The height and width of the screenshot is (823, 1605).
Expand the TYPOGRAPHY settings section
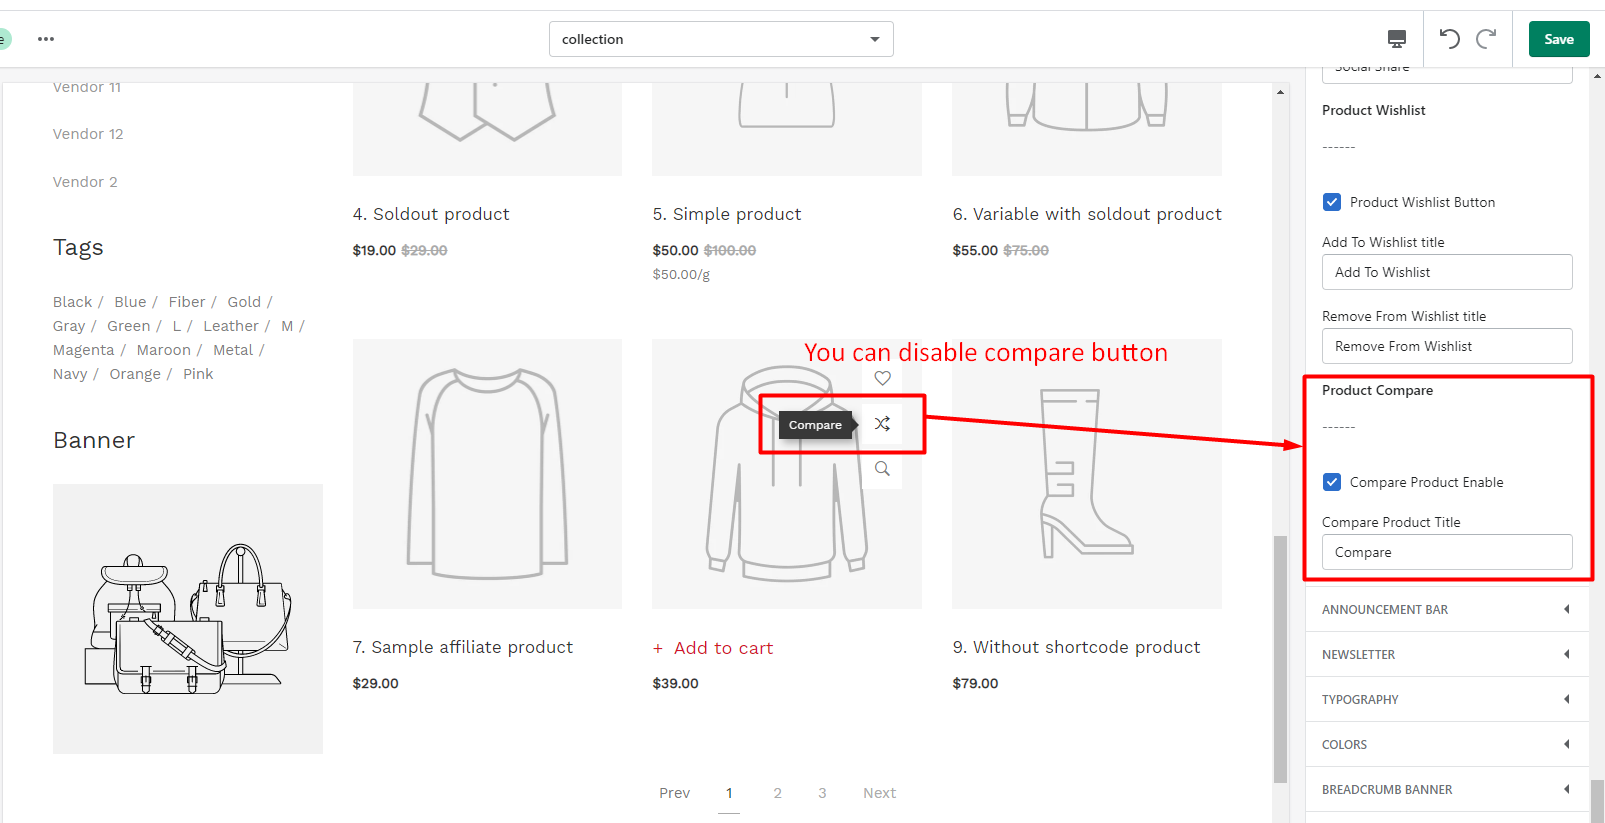click(x=1447, y=699)
